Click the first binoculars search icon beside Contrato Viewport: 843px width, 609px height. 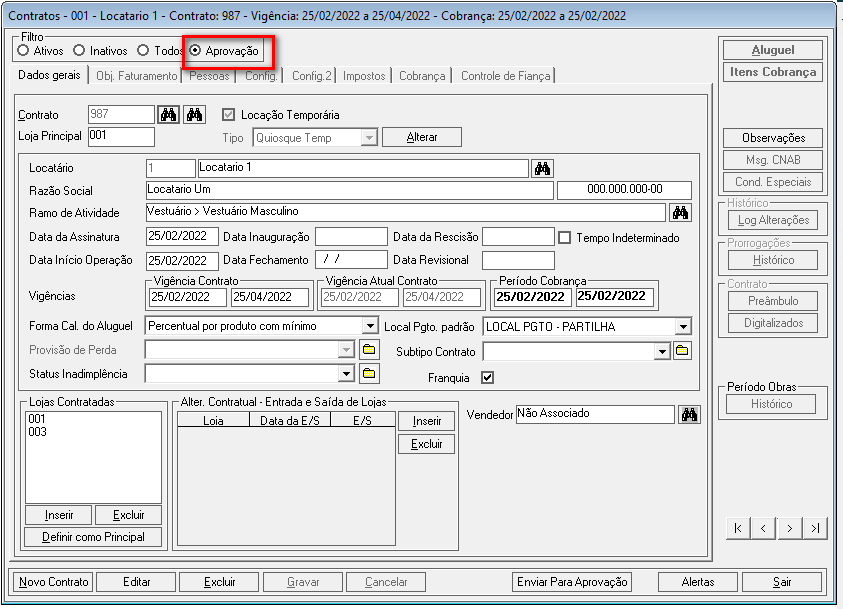(168, 114)
